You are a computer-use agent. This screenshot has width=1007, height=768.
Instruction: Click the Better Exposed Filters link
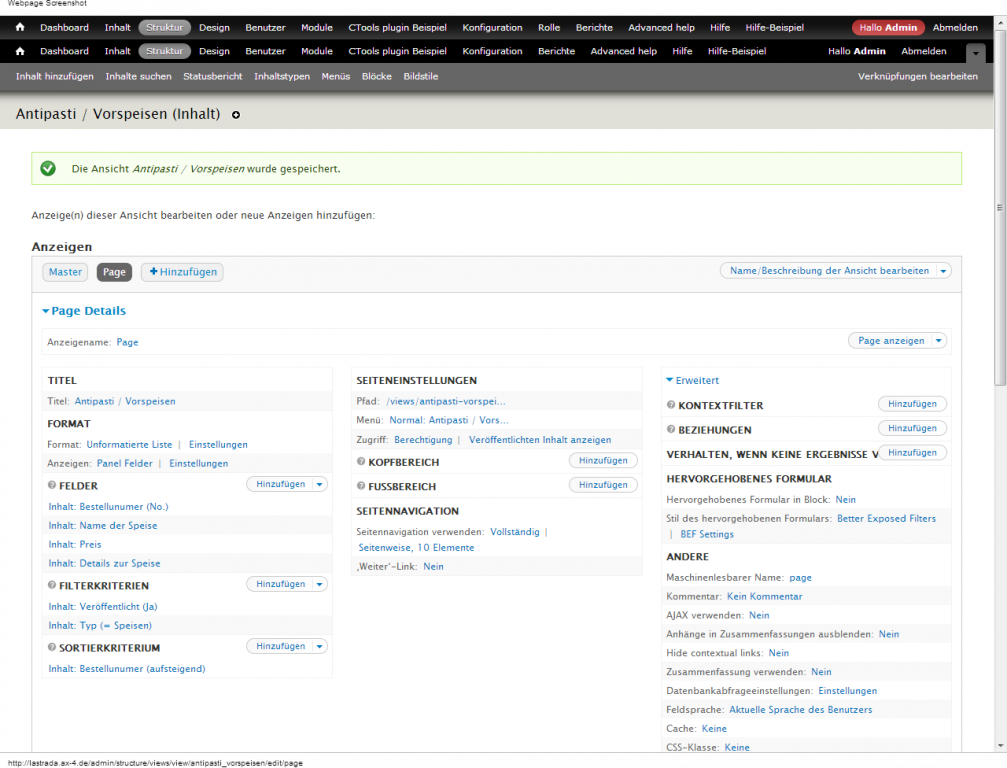[x=886, y=518]
